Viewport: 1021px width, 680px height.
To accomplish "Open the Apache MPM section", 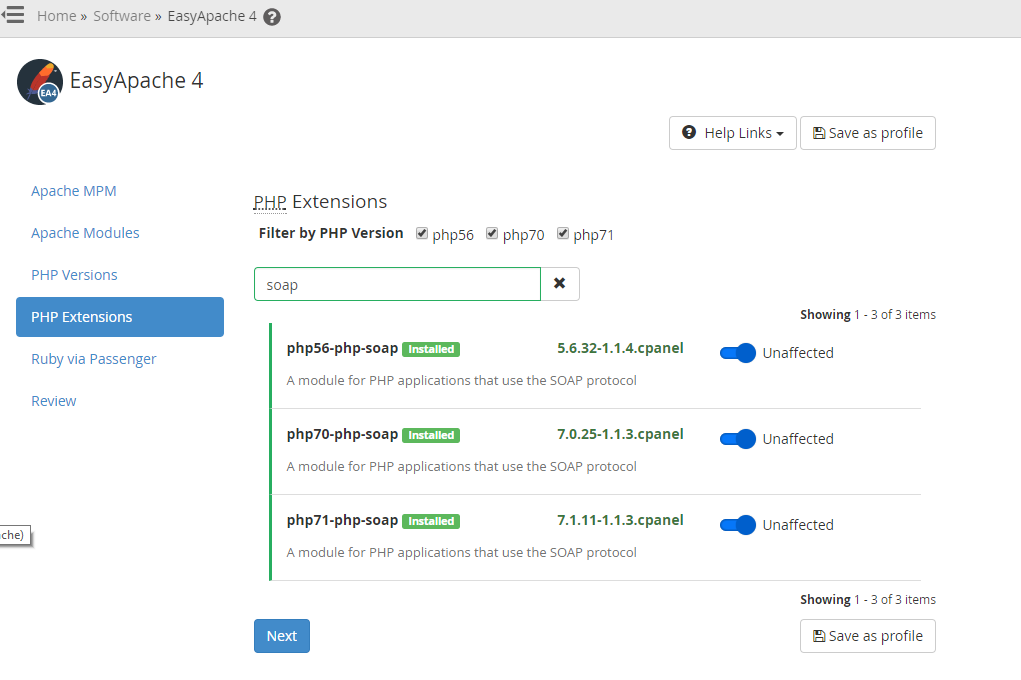I will point(74,191).
